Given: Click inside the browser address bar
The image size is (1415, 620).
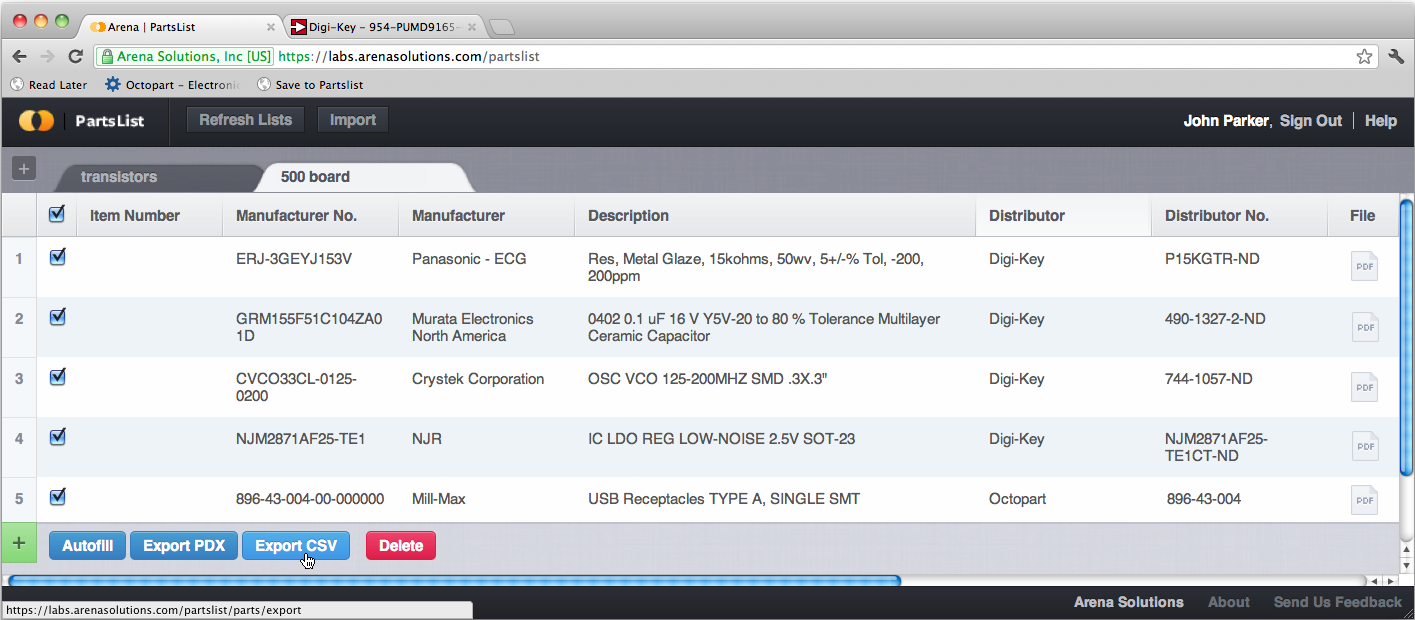Looking at the screenshot, I should 700,57.
